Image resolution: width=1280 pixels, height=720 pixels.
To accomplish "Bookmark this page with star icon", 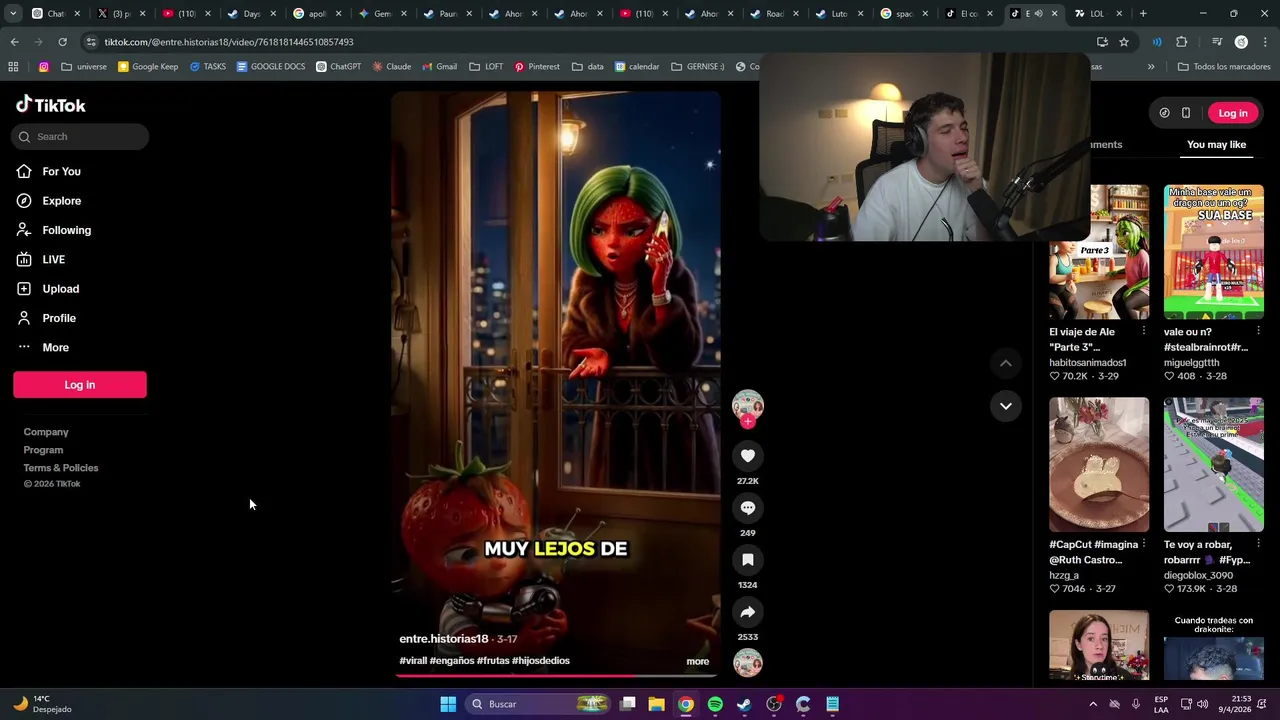I will [x=1124, y=42].
